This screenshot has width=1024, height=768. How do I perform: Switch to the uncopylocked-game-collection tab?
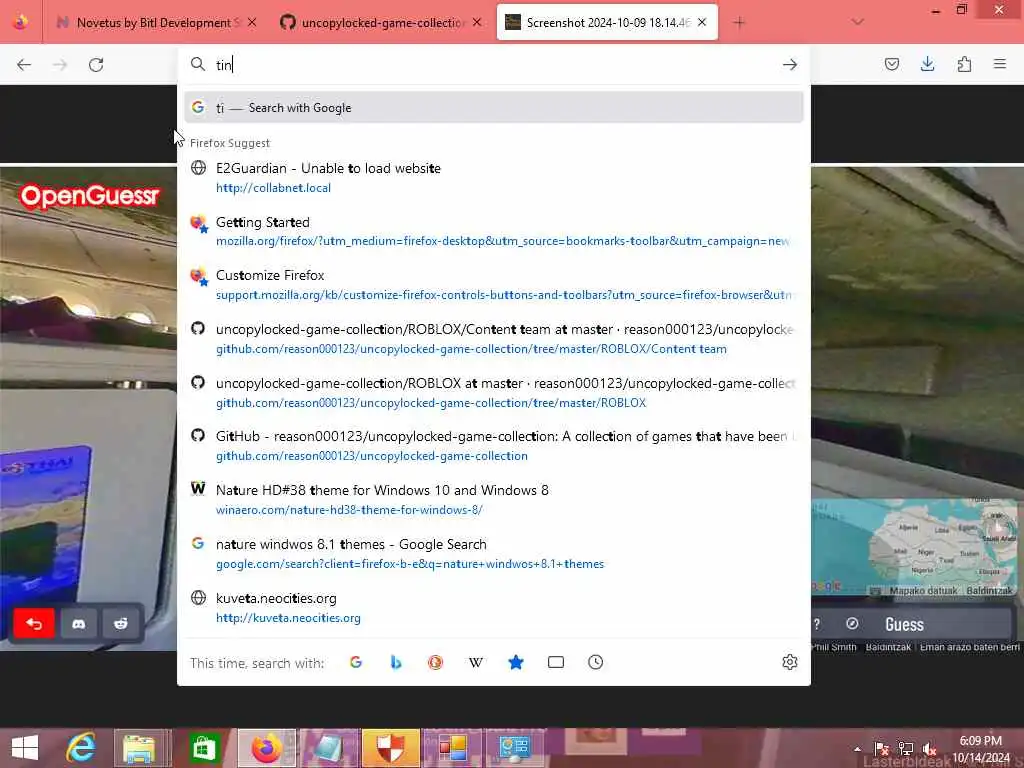pos(380,22)
